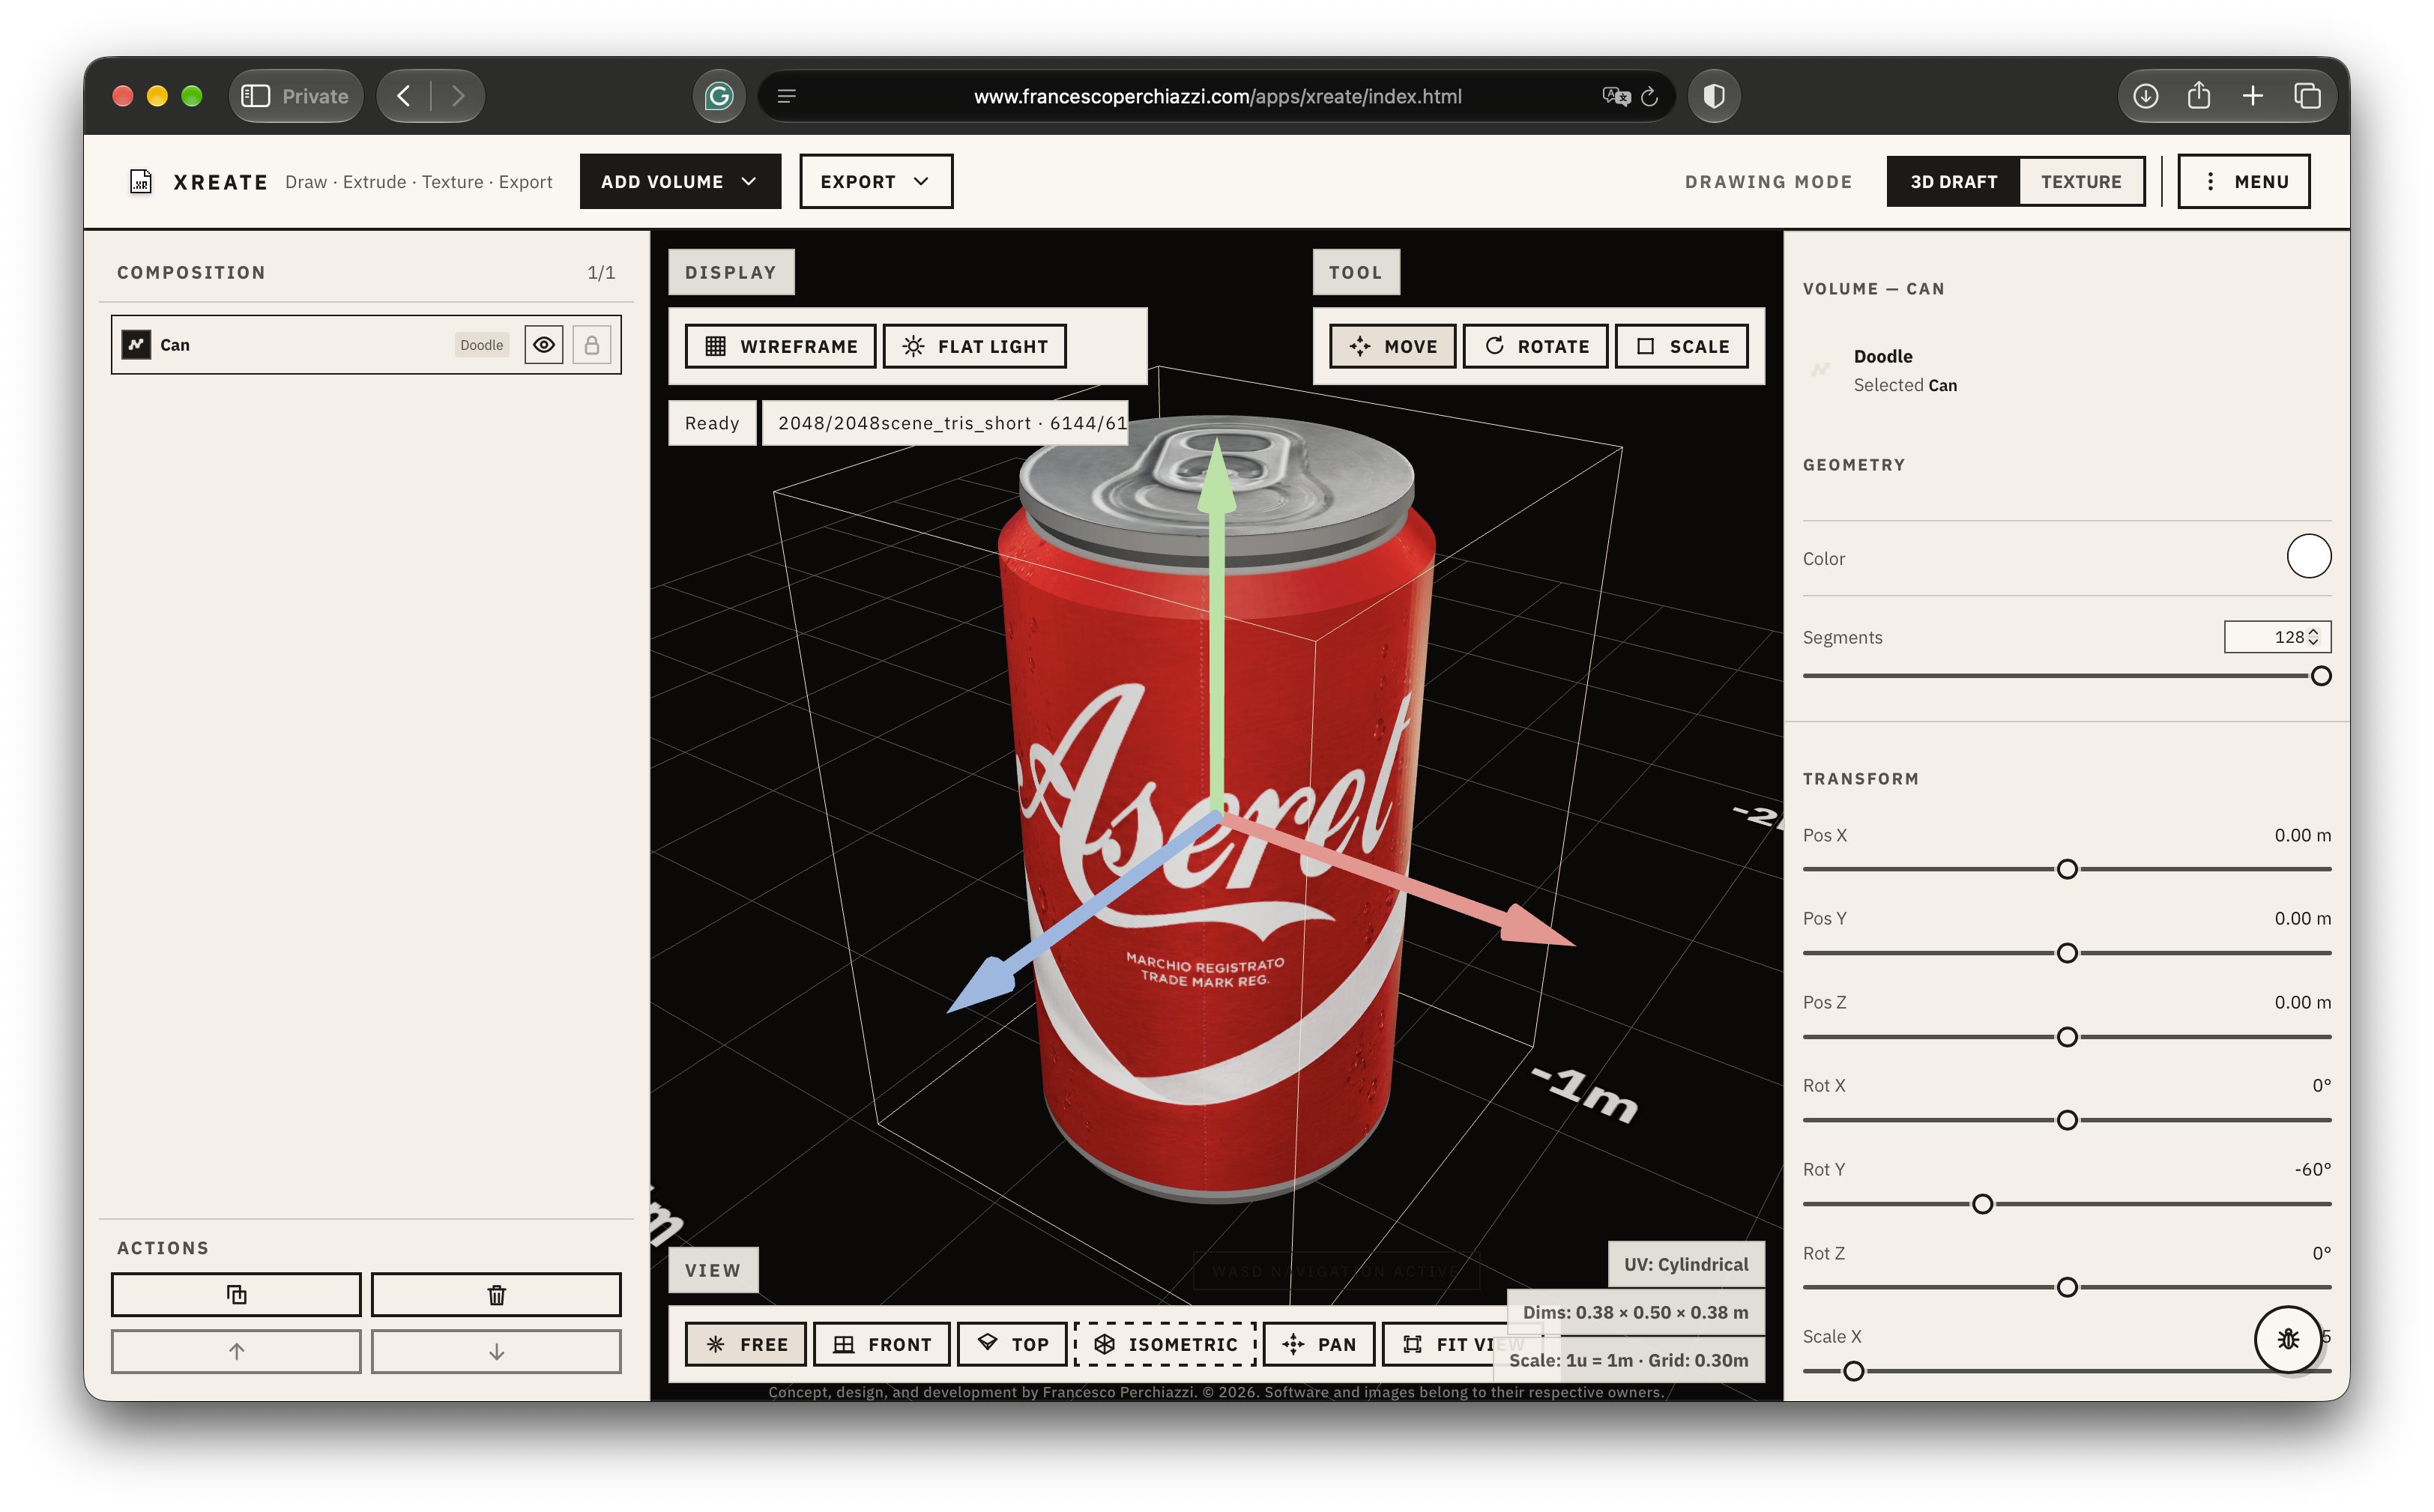Select the Move tool

[x=1392, y=346]
